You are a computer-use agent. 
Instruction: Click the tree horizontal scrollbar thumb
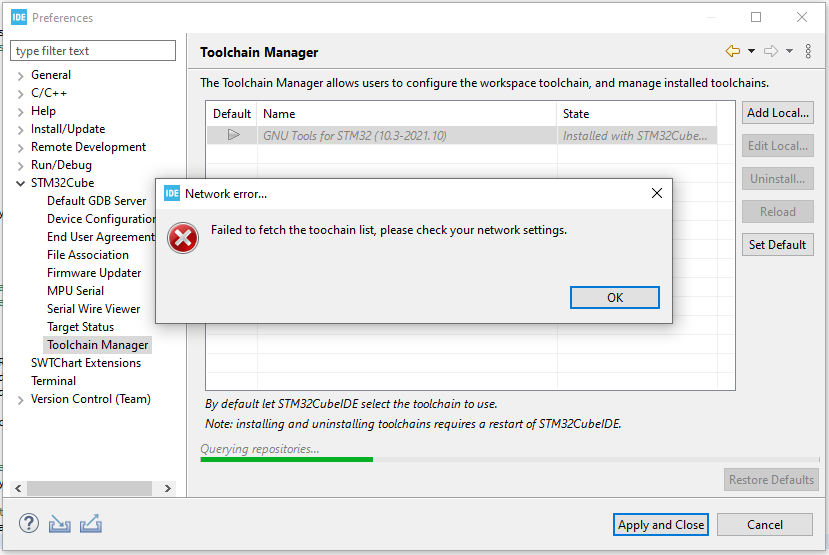tap(89, 488)
